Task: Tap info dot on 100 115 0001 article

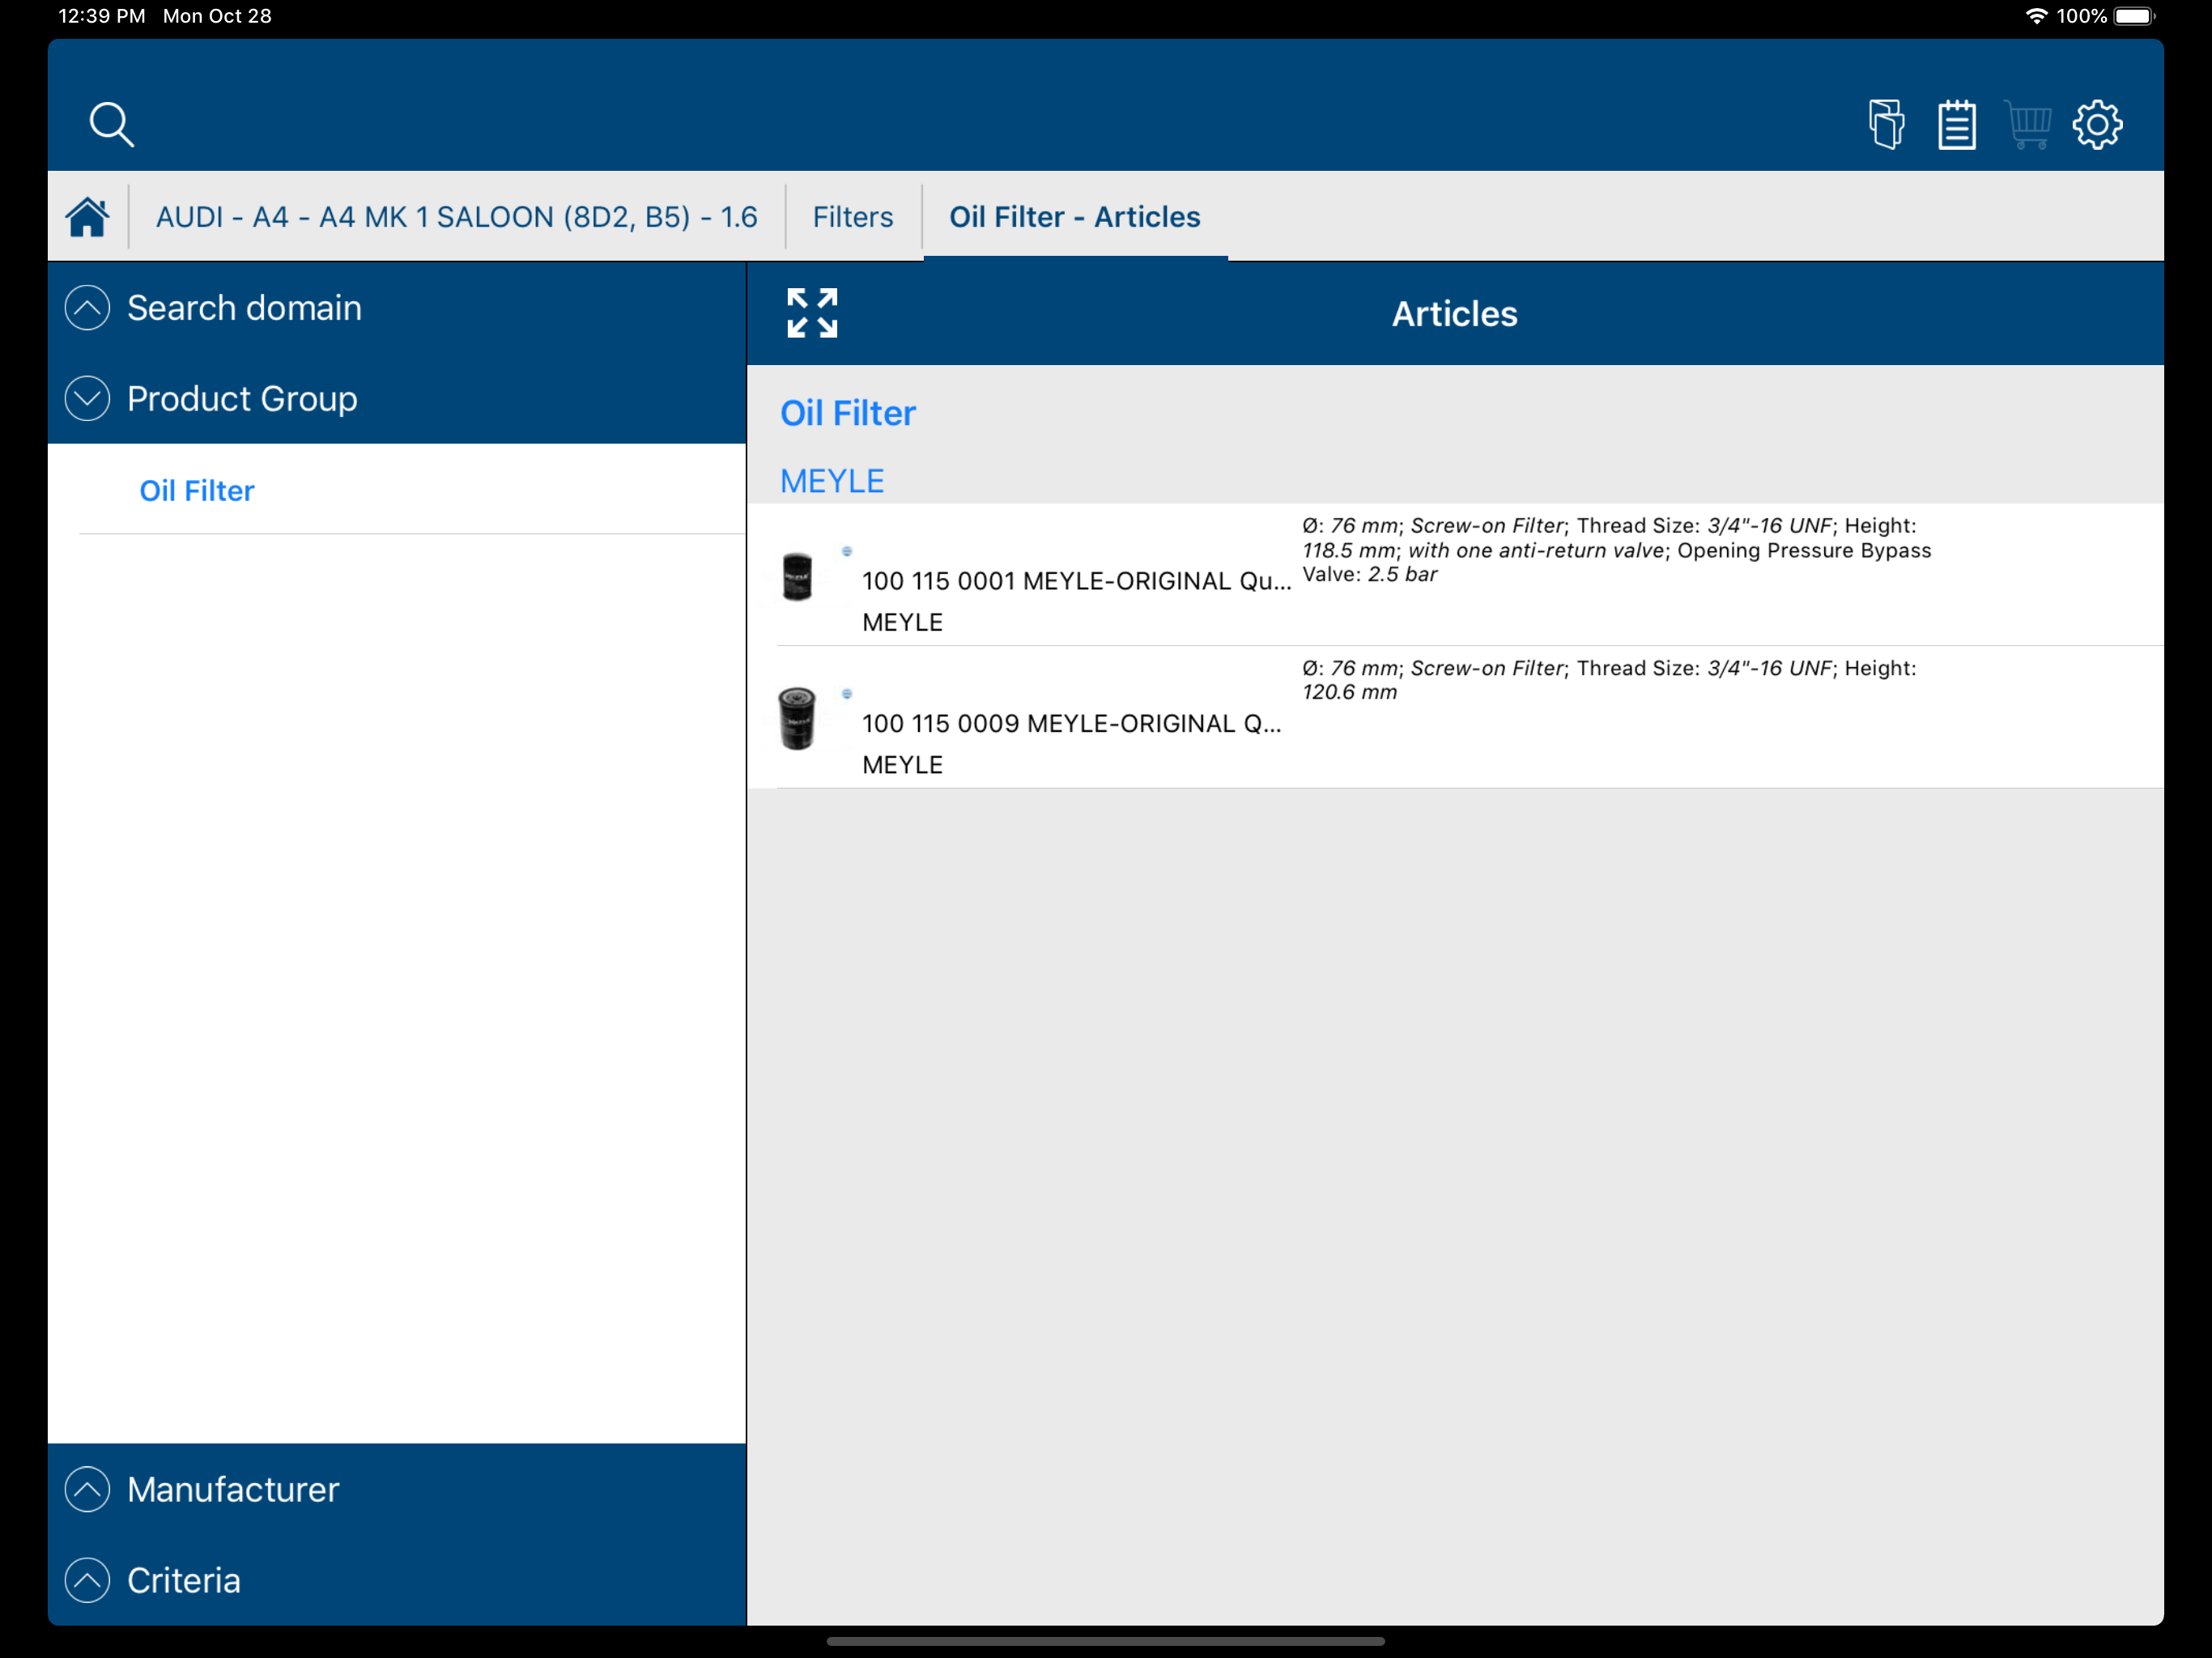Action: [847, 551]
